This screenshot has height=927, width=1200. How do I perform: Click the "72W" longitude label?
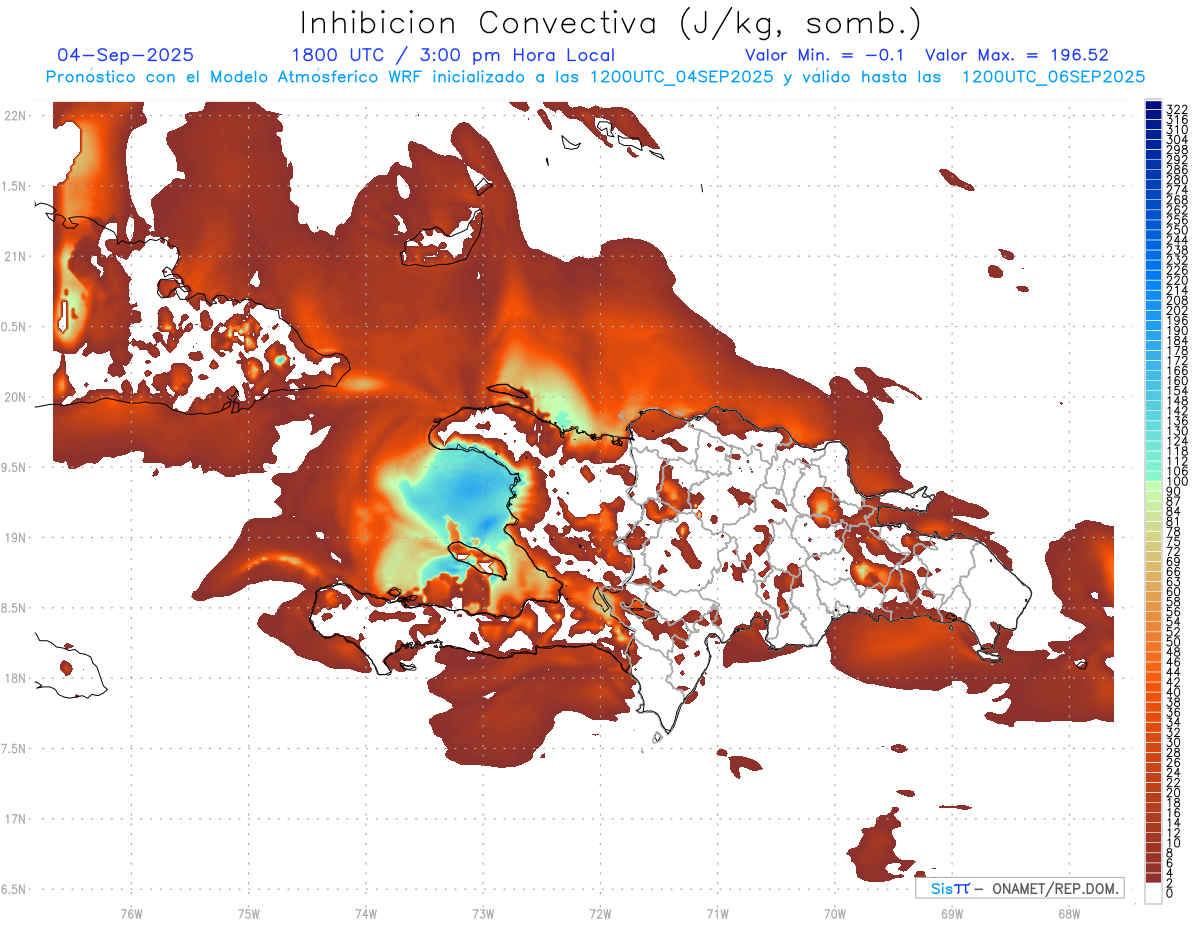point(600,913)
